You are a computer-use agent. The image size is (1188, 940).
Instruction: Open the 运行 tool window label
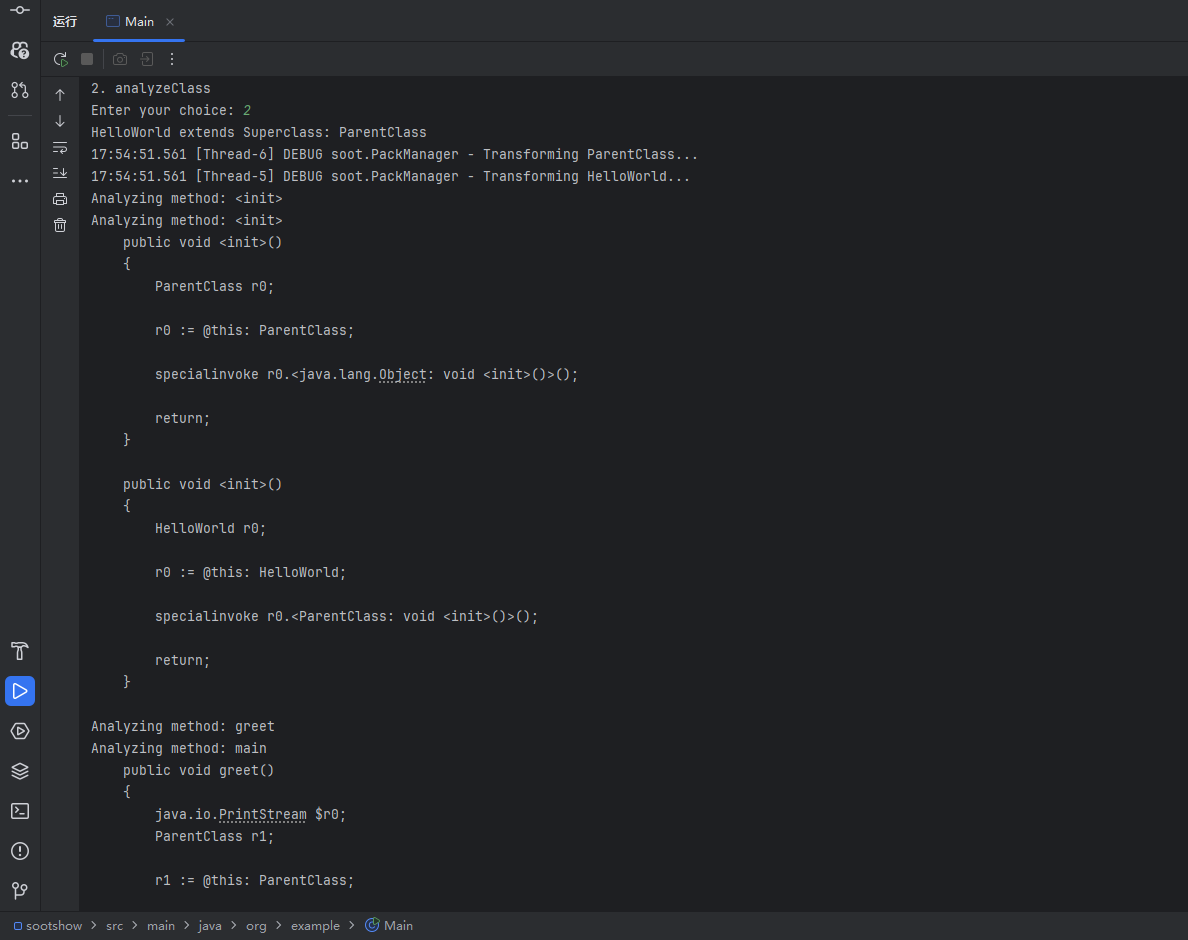tap(65, 21)
